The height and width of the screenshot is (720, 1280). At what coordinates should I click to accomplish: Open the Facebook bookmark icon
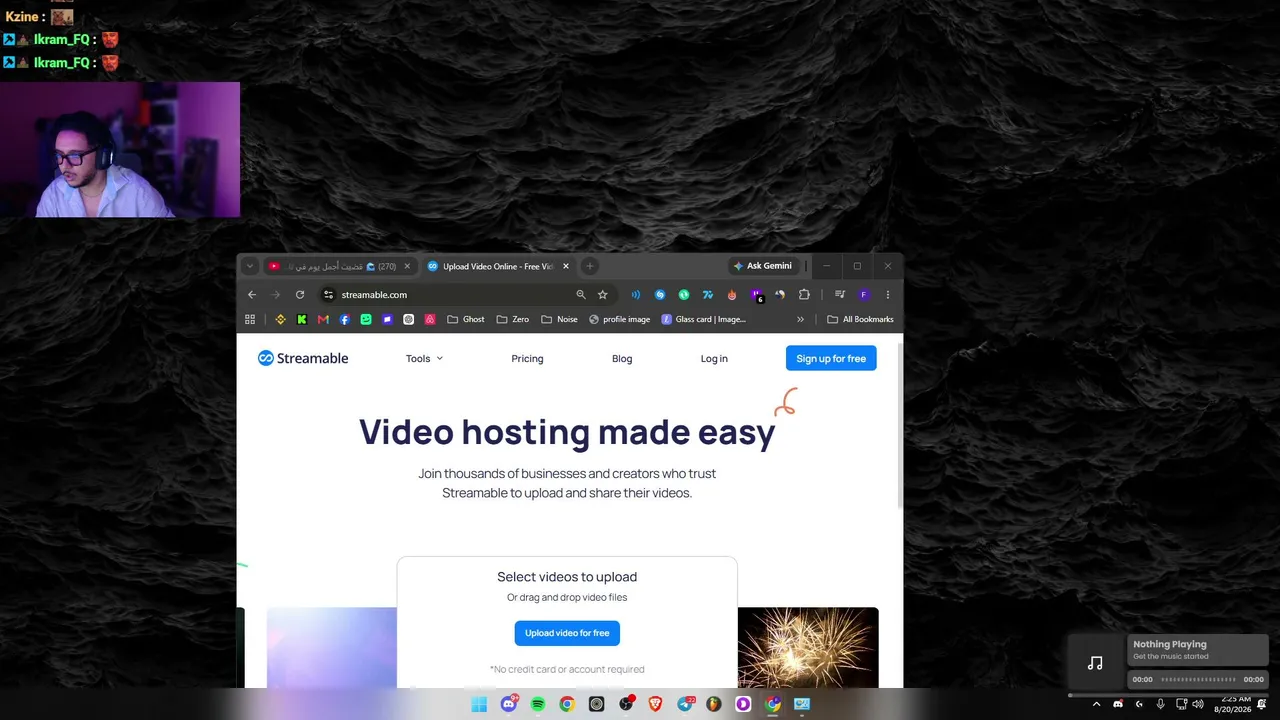(x=345, y=319)
